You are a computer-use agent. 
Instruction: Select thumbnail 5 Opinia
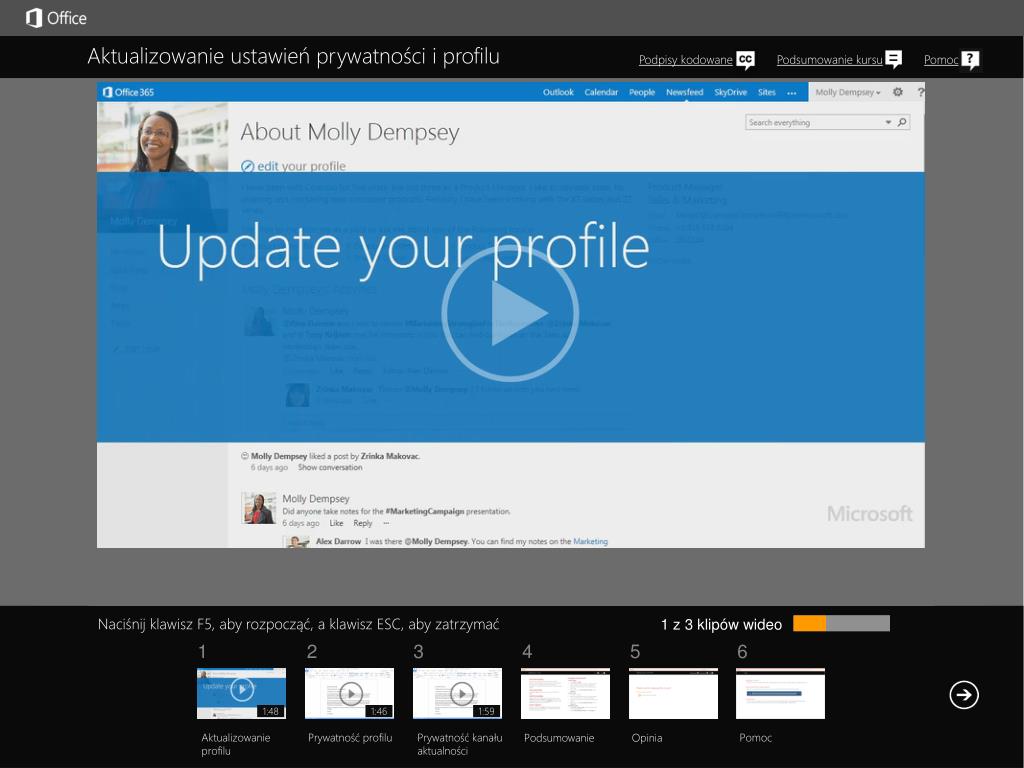pos(673,693)
